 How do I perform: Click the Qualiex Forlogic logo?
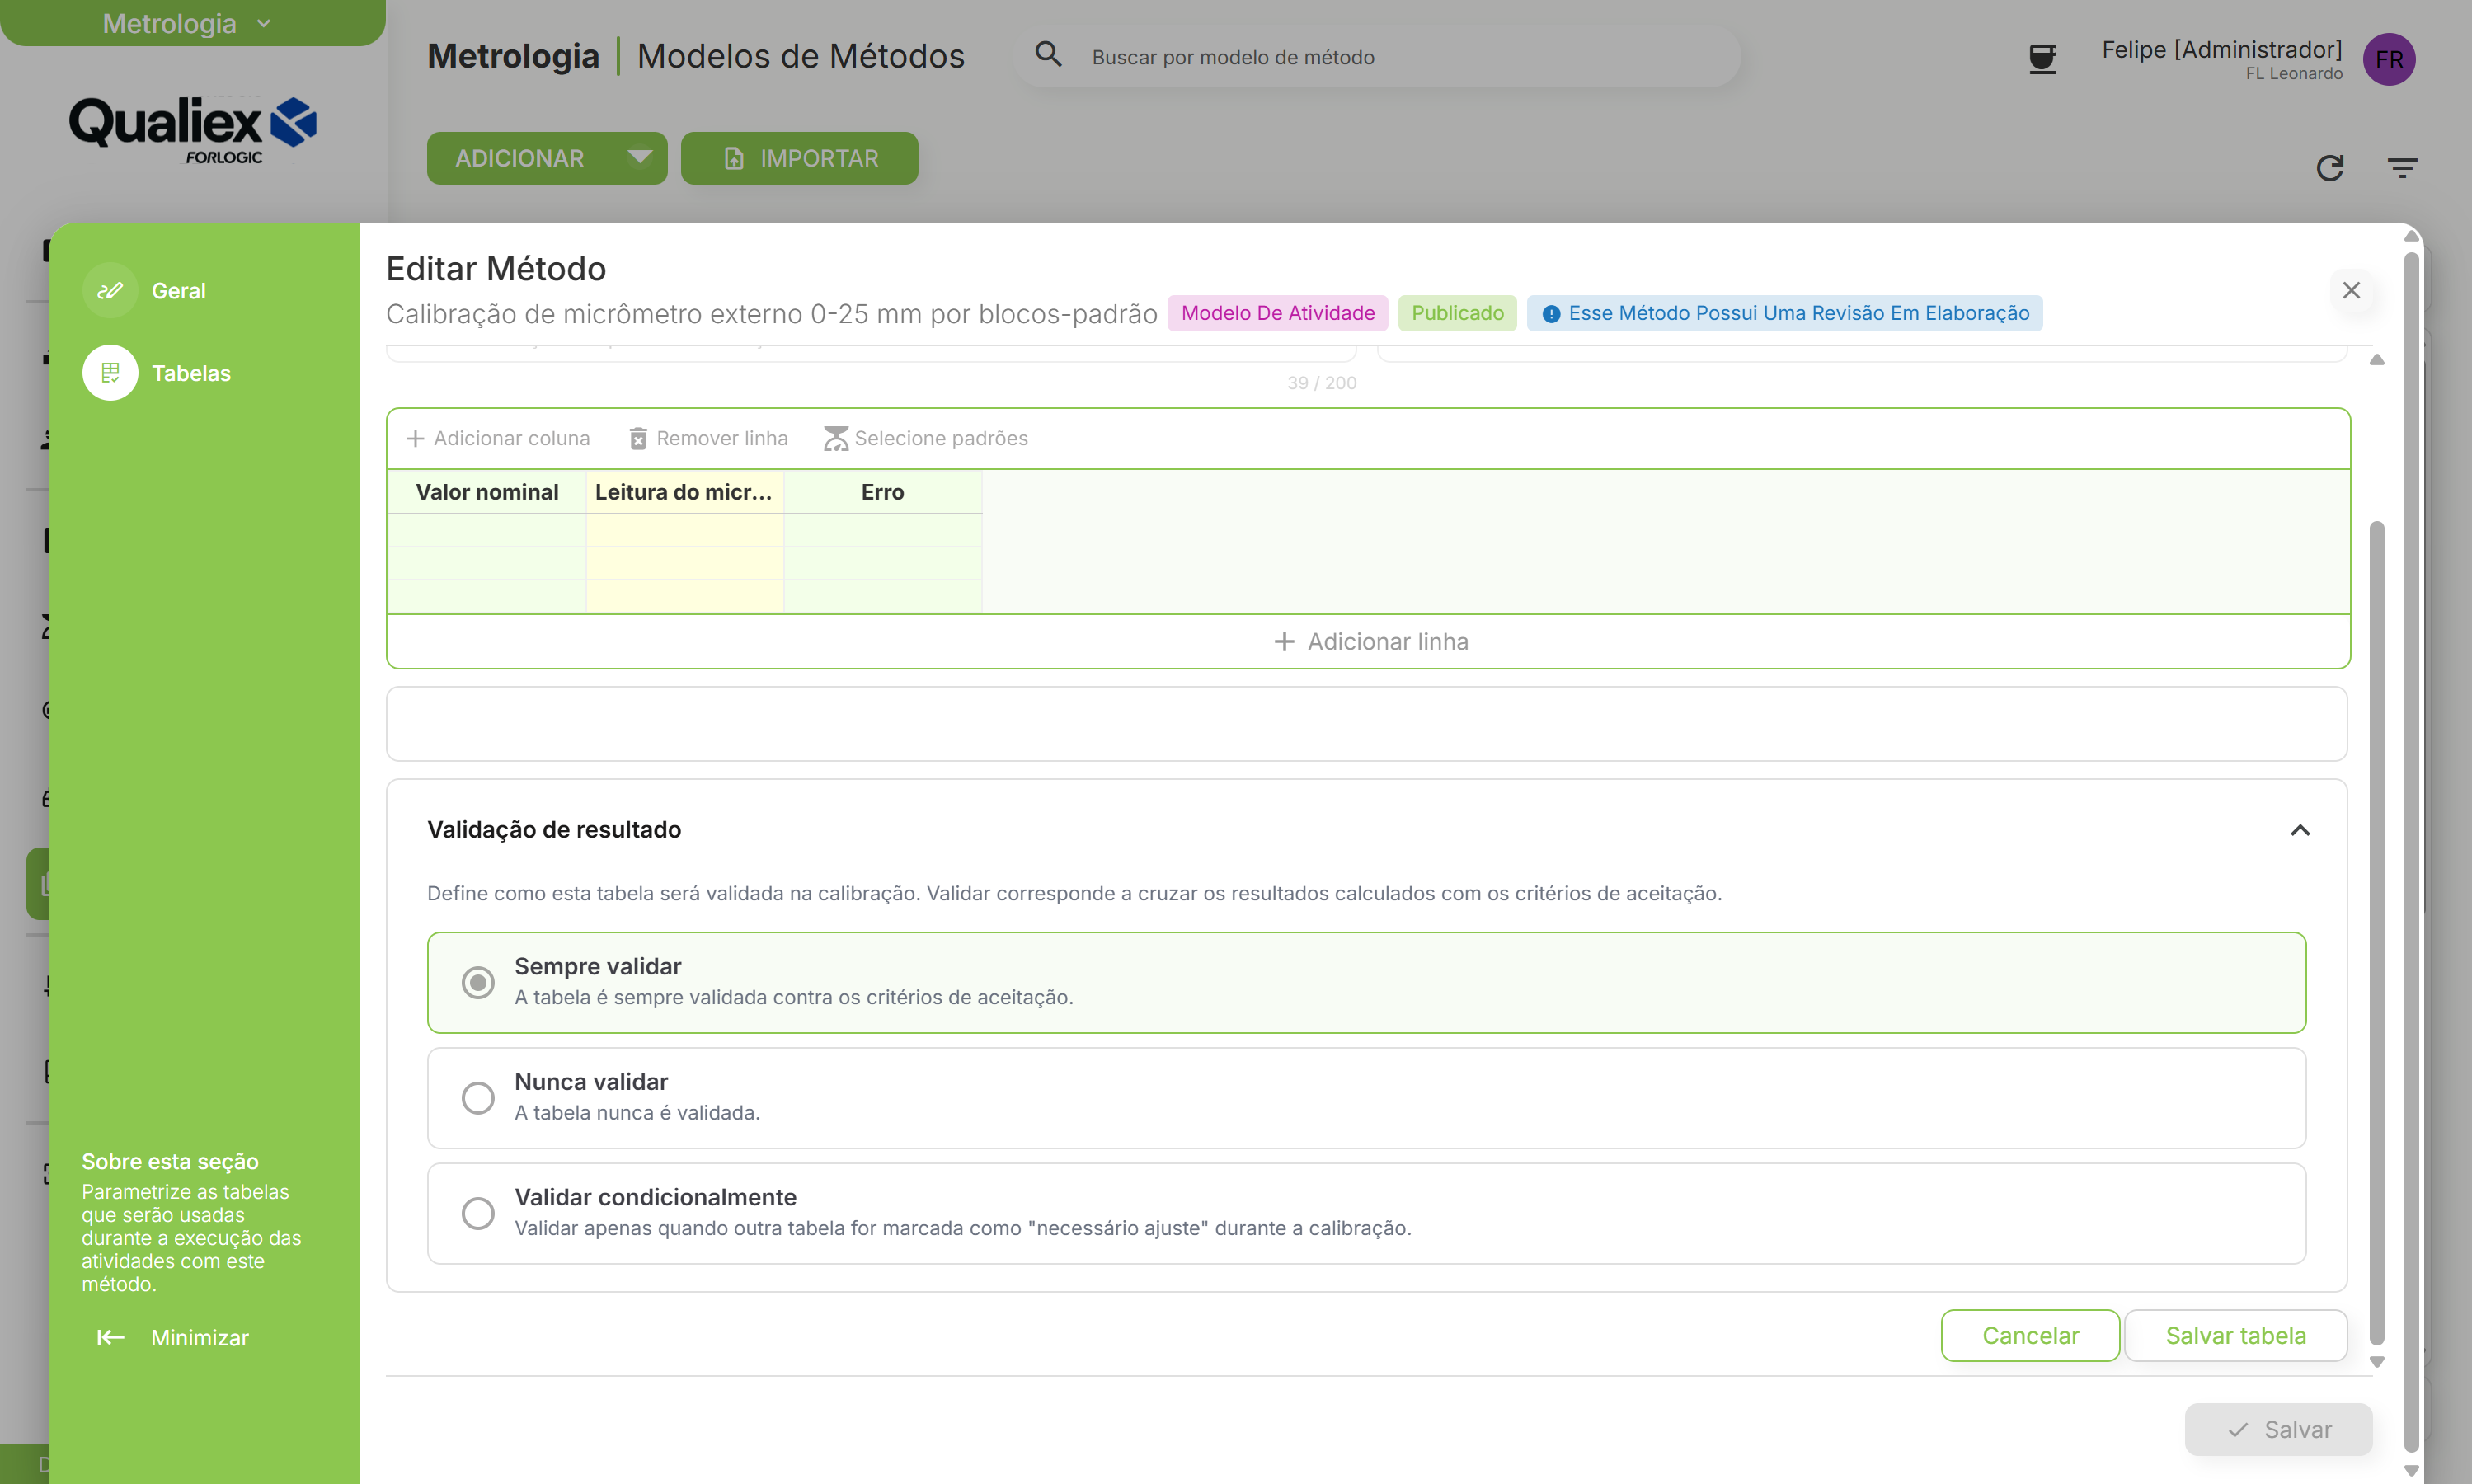click(192, 130)
